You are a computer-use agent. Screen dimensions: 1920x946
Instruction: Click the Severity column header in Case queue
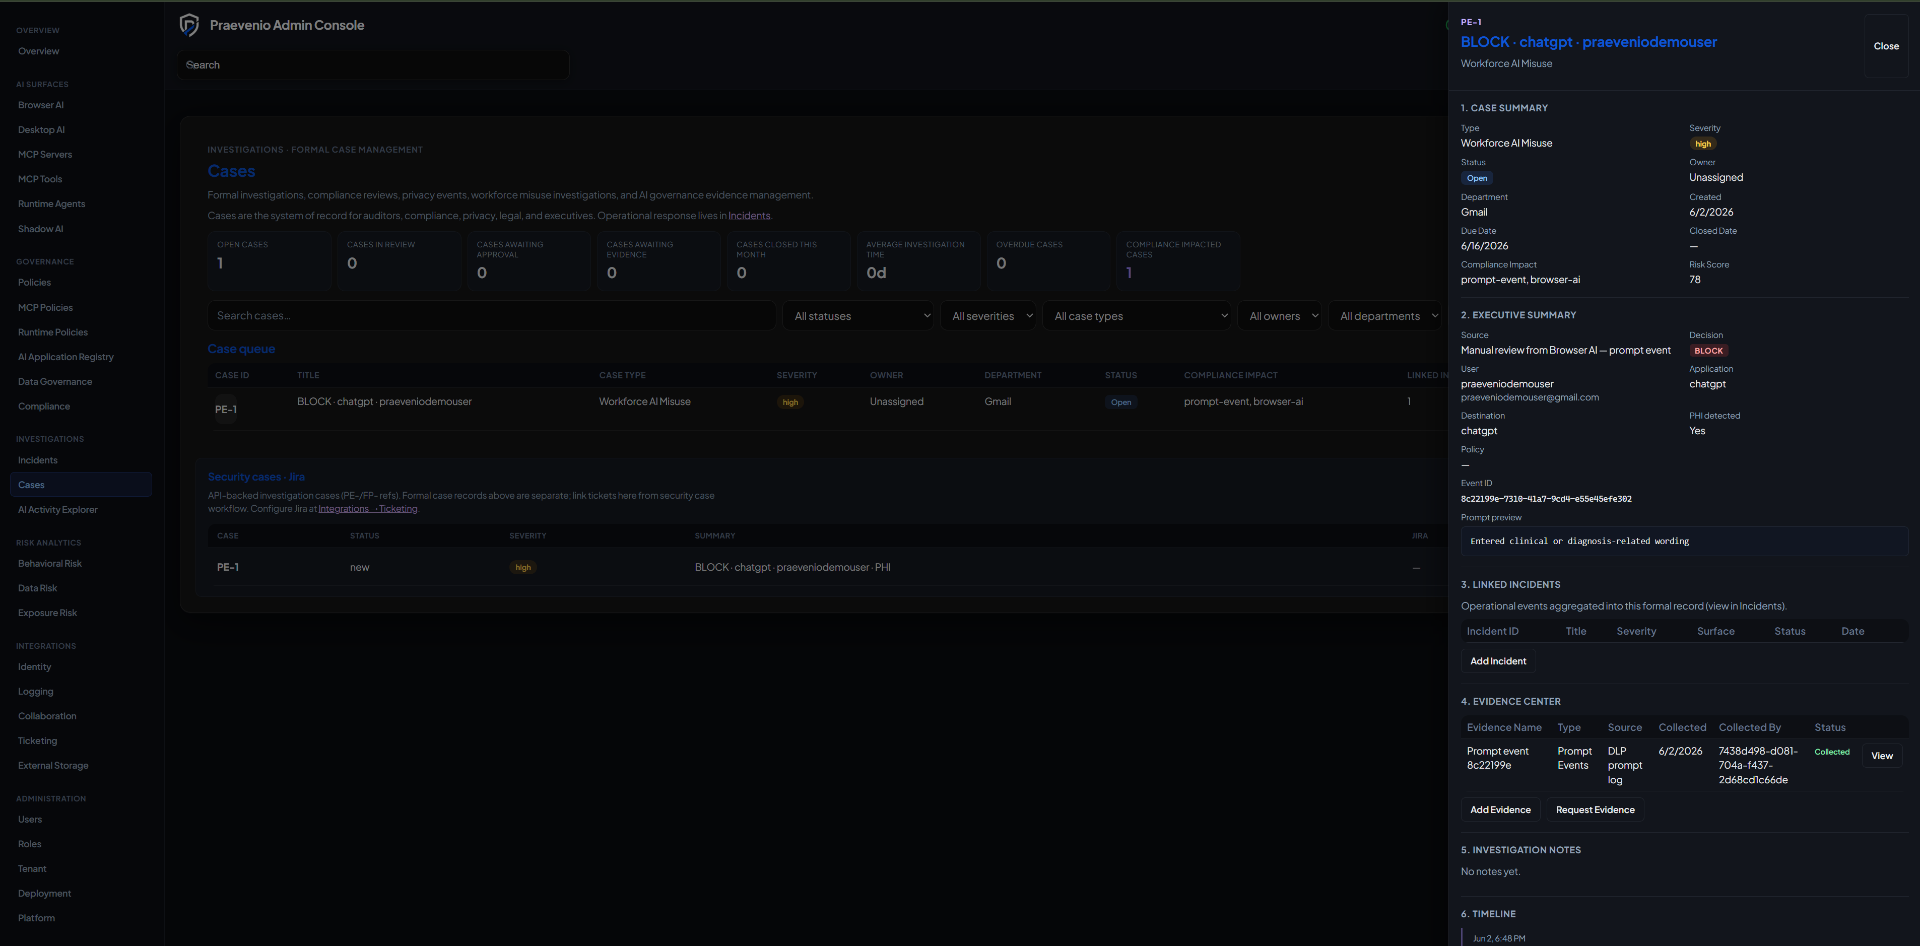[x=797, y=376]
